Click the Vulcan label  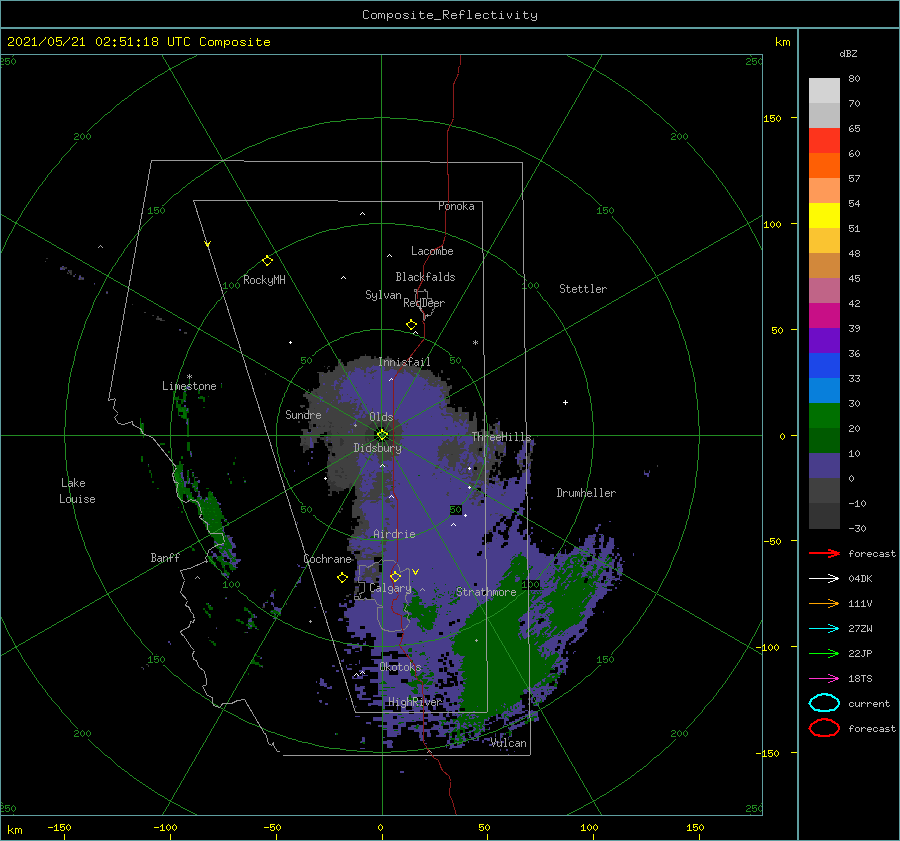click(x=509, y=743)
